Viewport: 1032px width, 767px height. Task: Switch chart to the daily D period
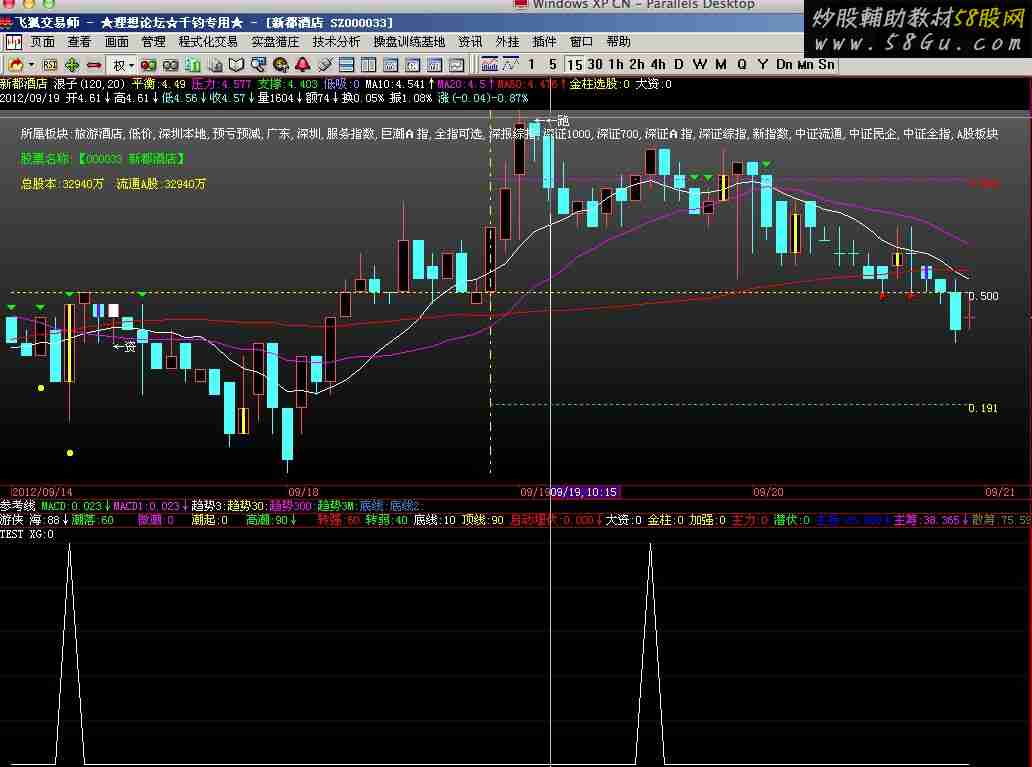click(x=679, y=65)
